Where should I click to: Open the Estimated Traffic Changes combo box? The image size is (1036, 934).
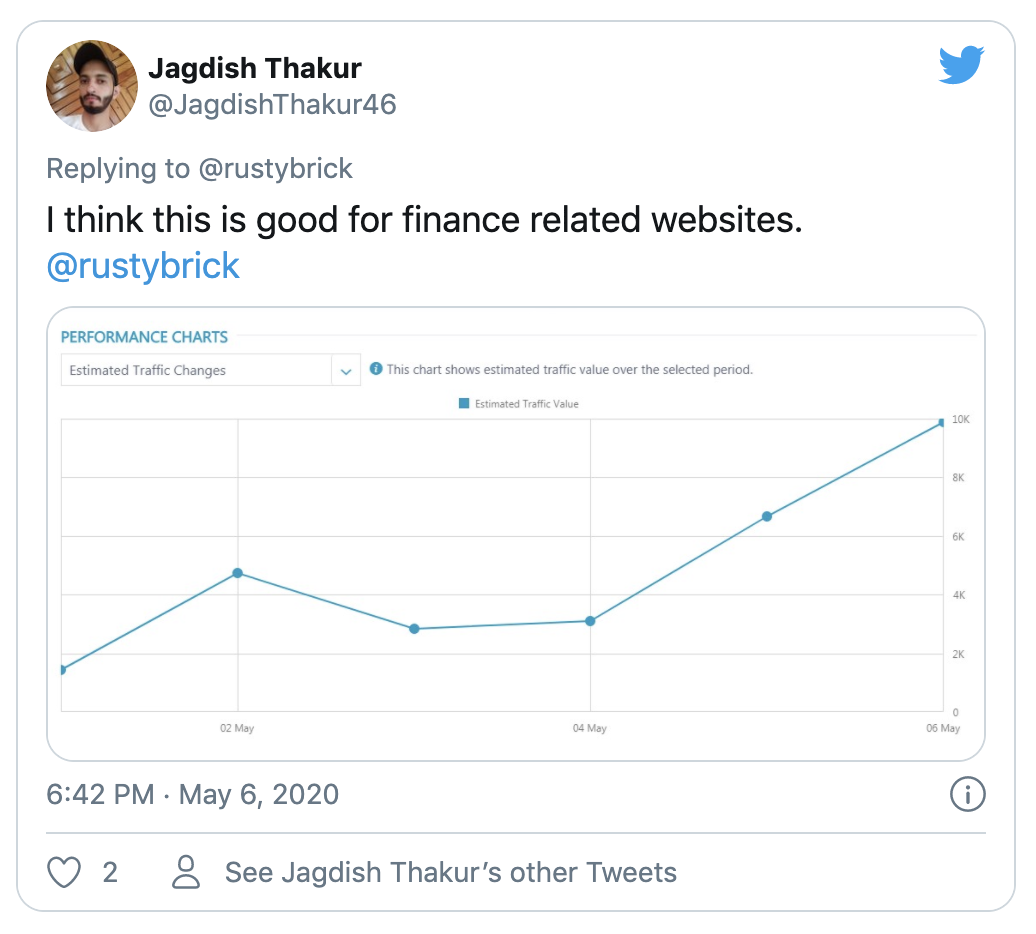(197, 370)
